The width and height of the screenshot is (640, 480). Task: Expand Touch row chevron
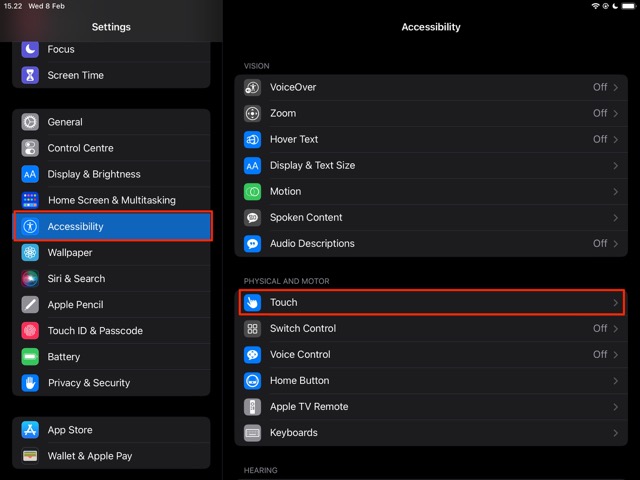tap(616, 303)
